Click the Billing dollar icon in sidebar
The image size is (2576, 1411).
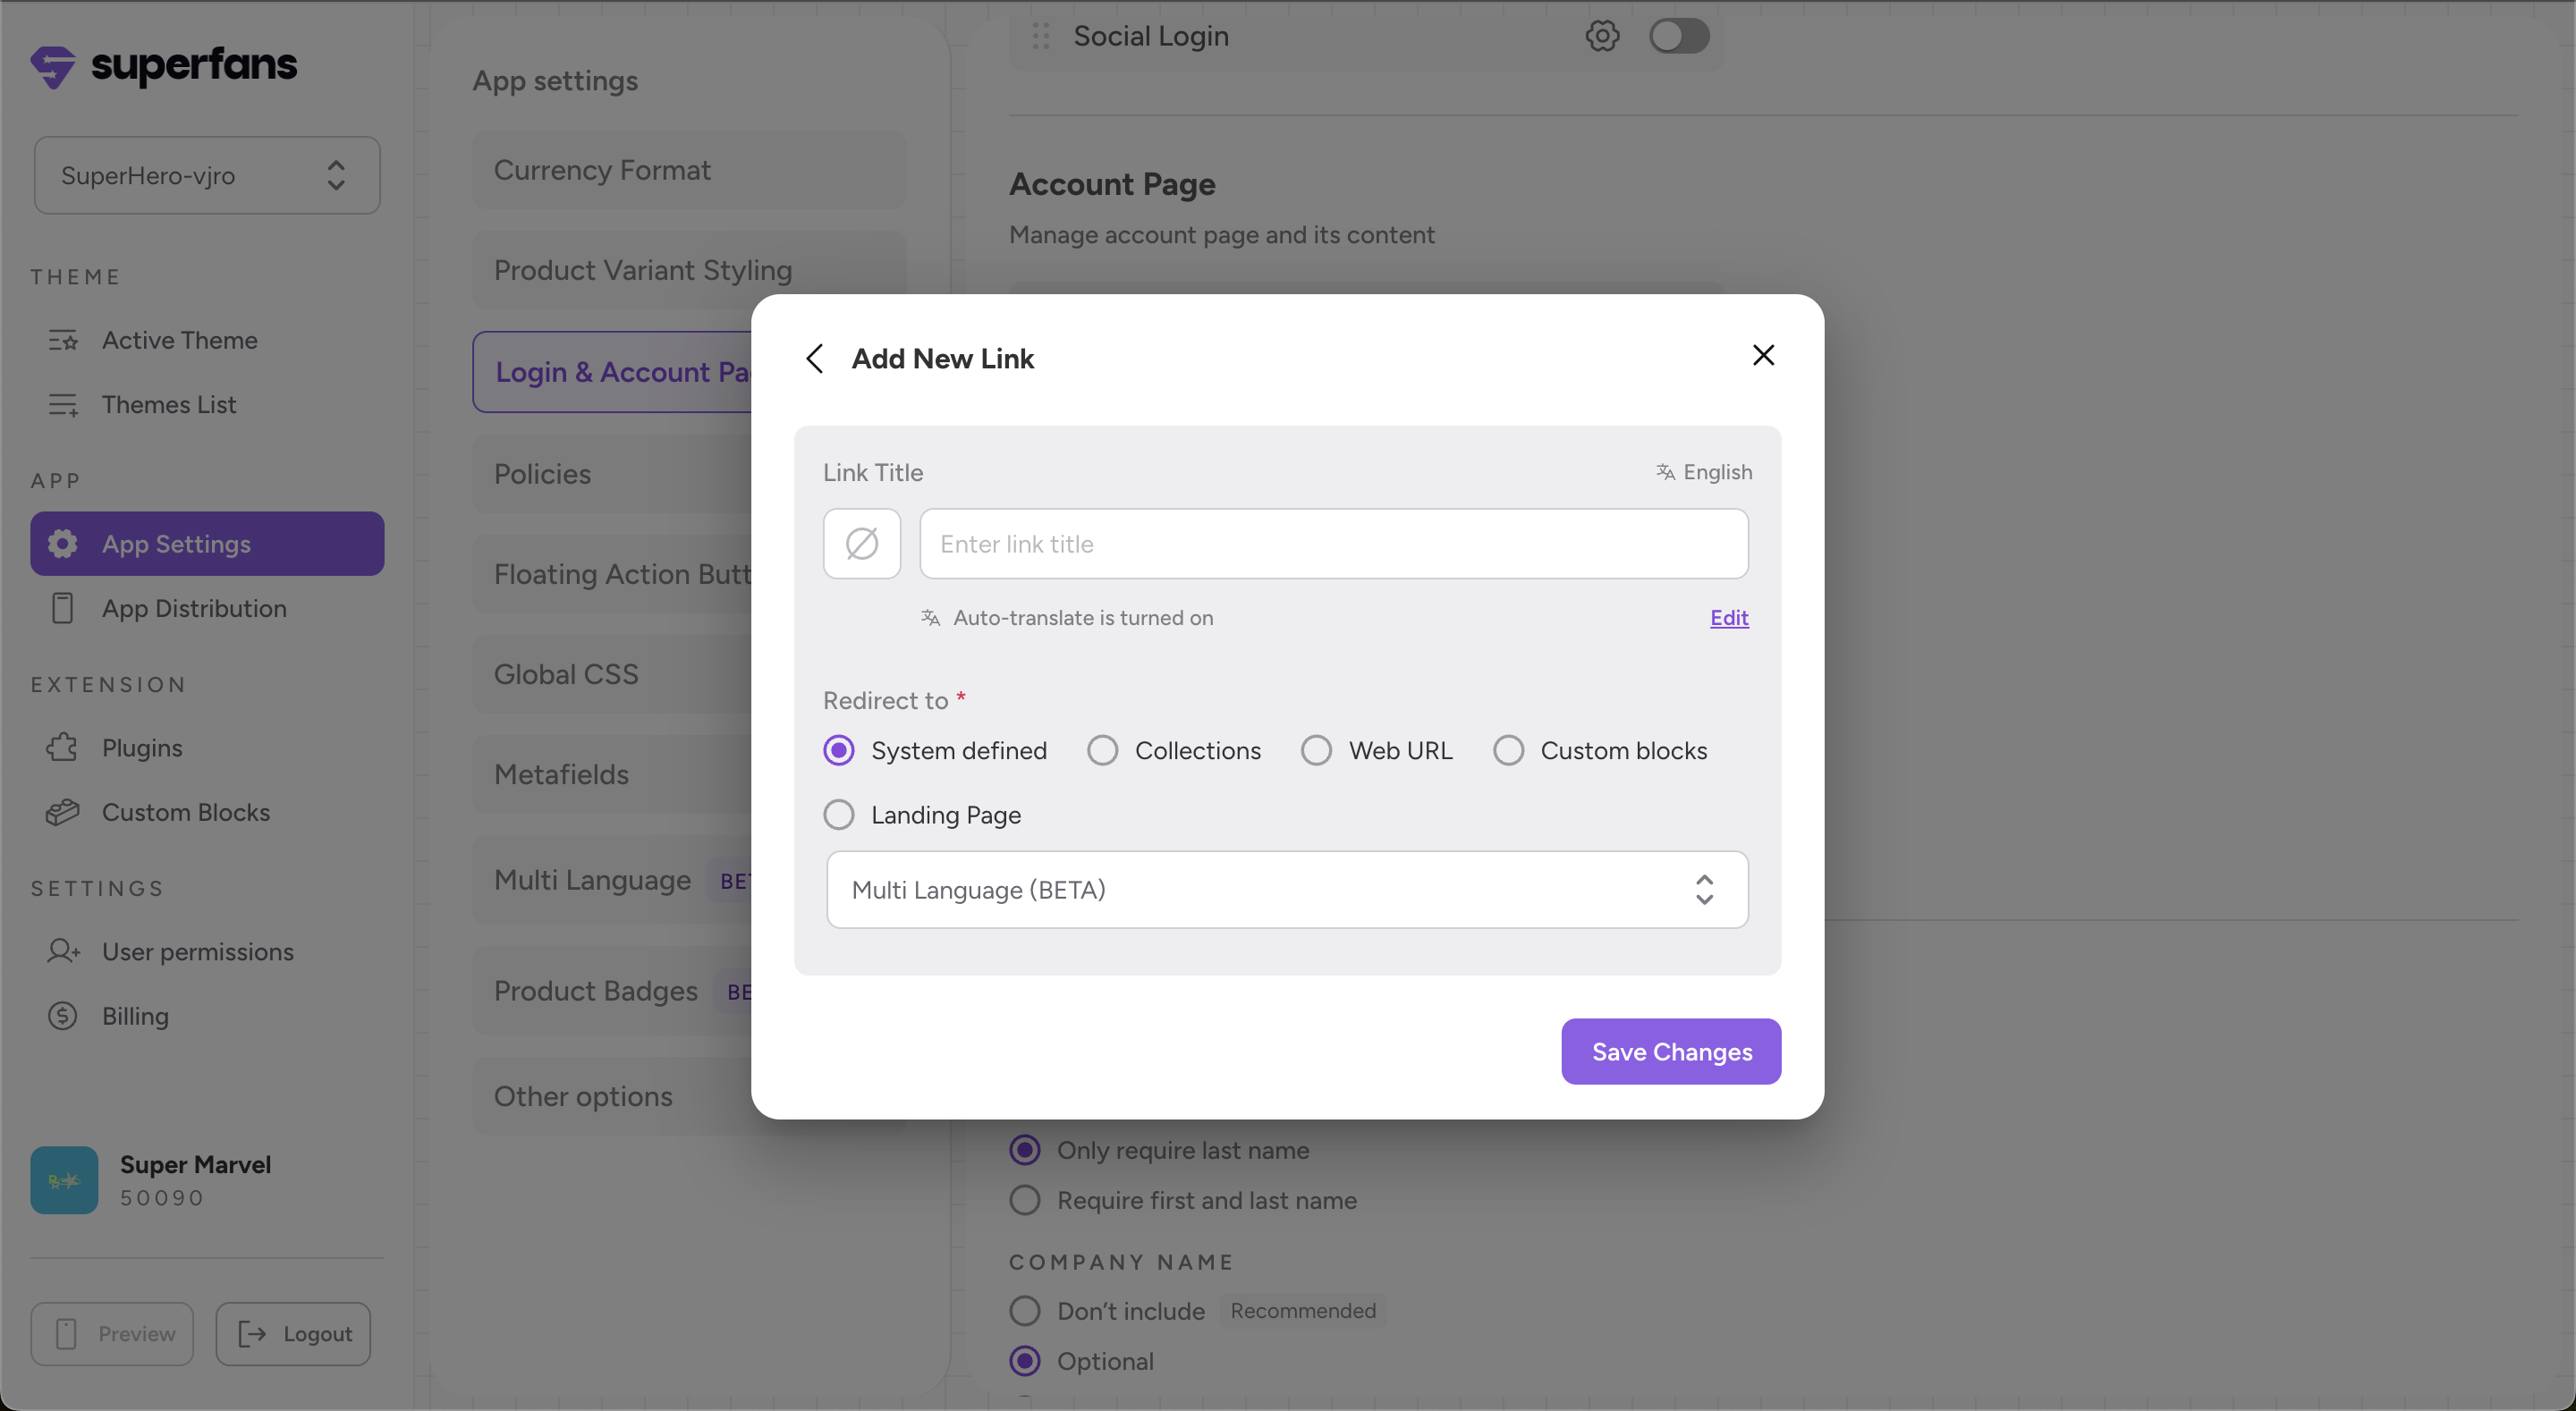click(62, 1015)
